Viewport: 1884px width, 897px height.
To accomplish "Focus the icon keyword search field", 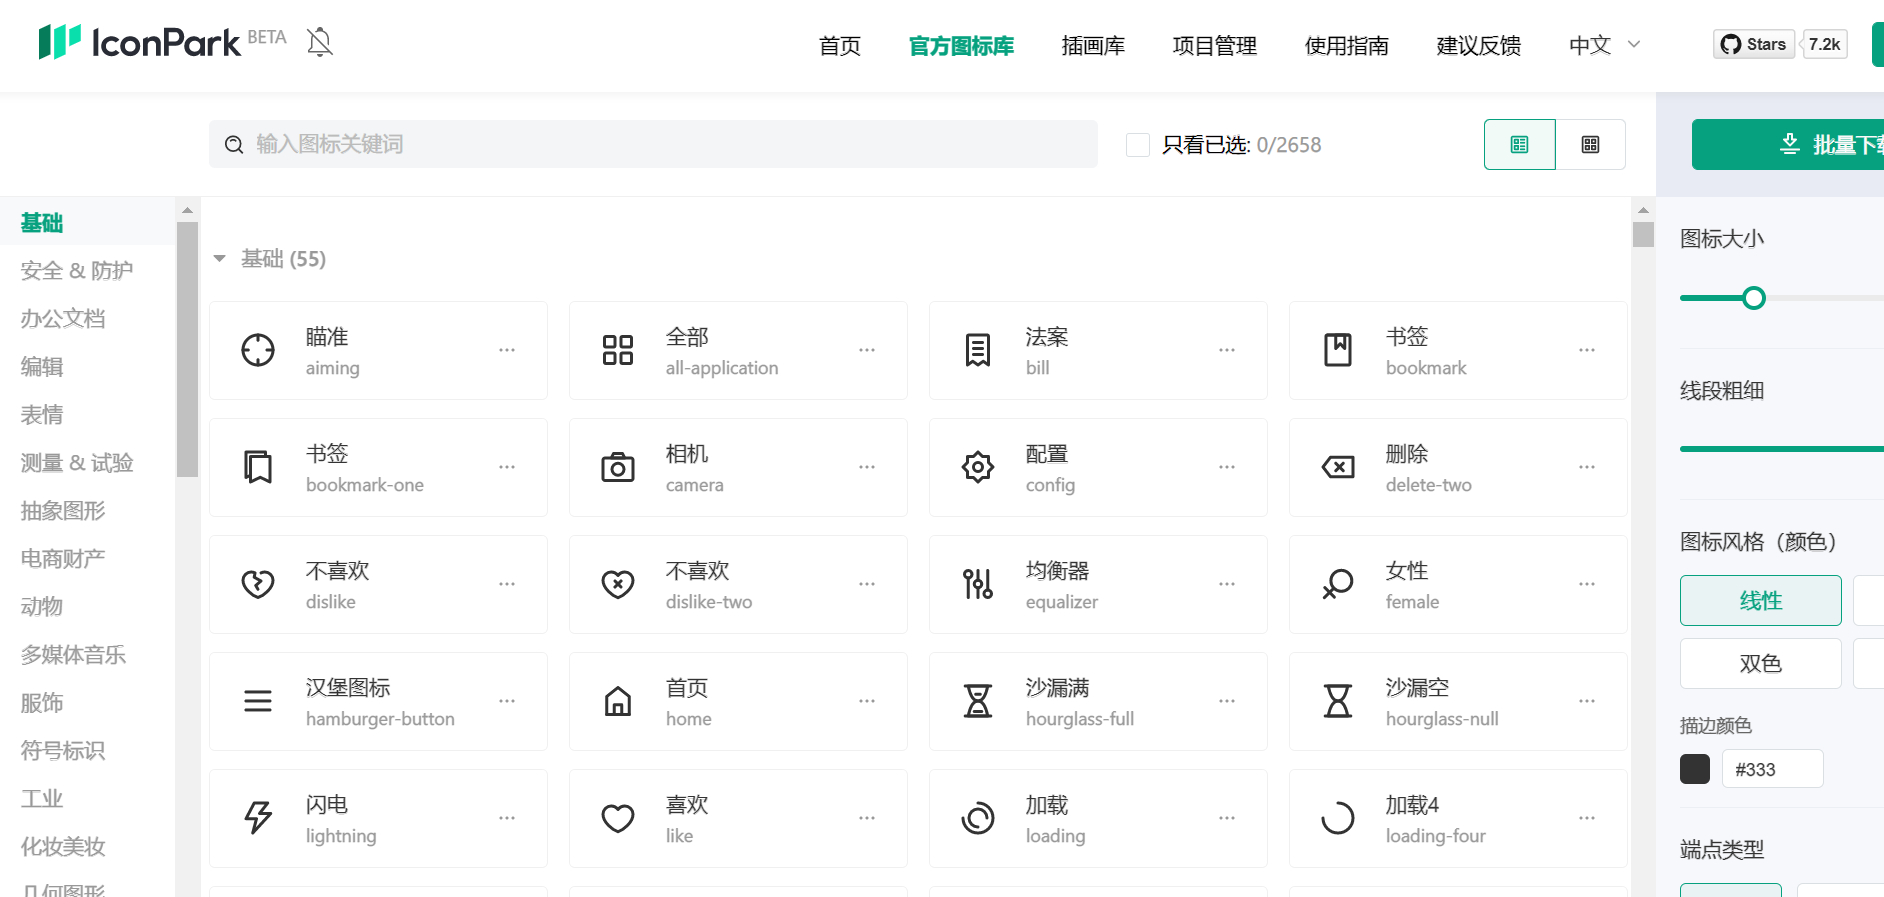I will pos(660,145).
